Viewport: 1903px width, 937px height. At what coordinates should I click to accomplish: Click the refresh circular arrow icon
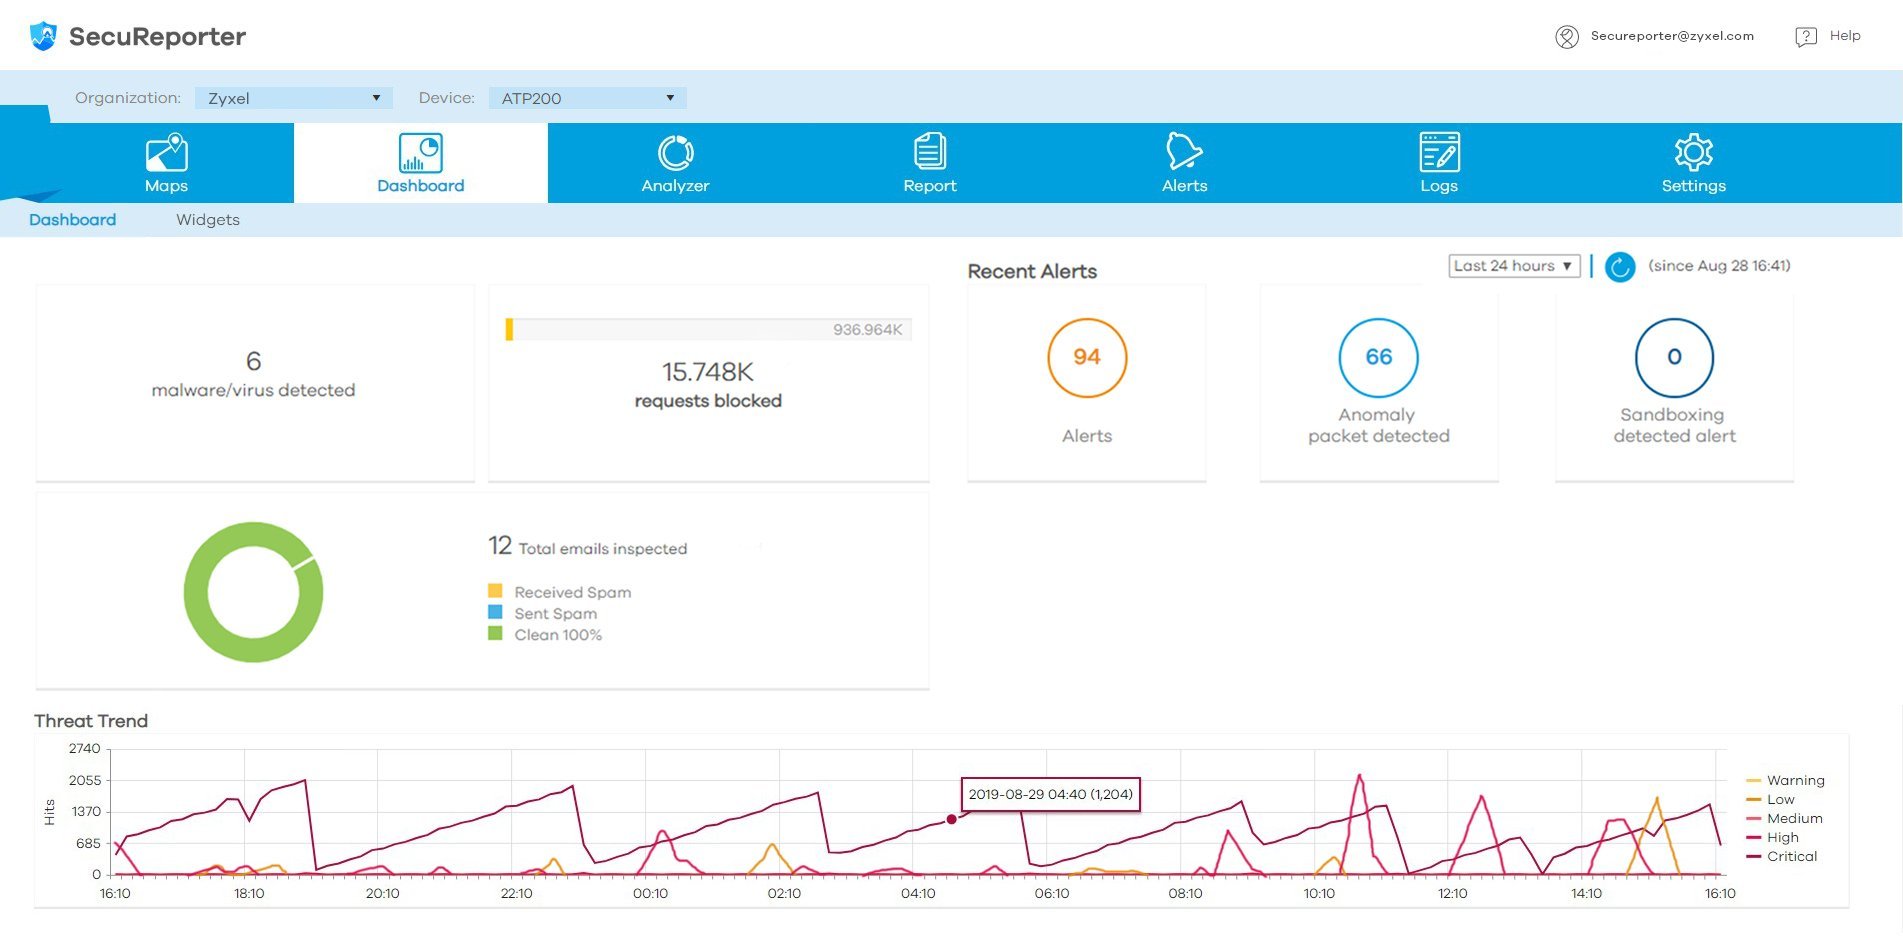pyautogui.click(x=1619, y=267)
